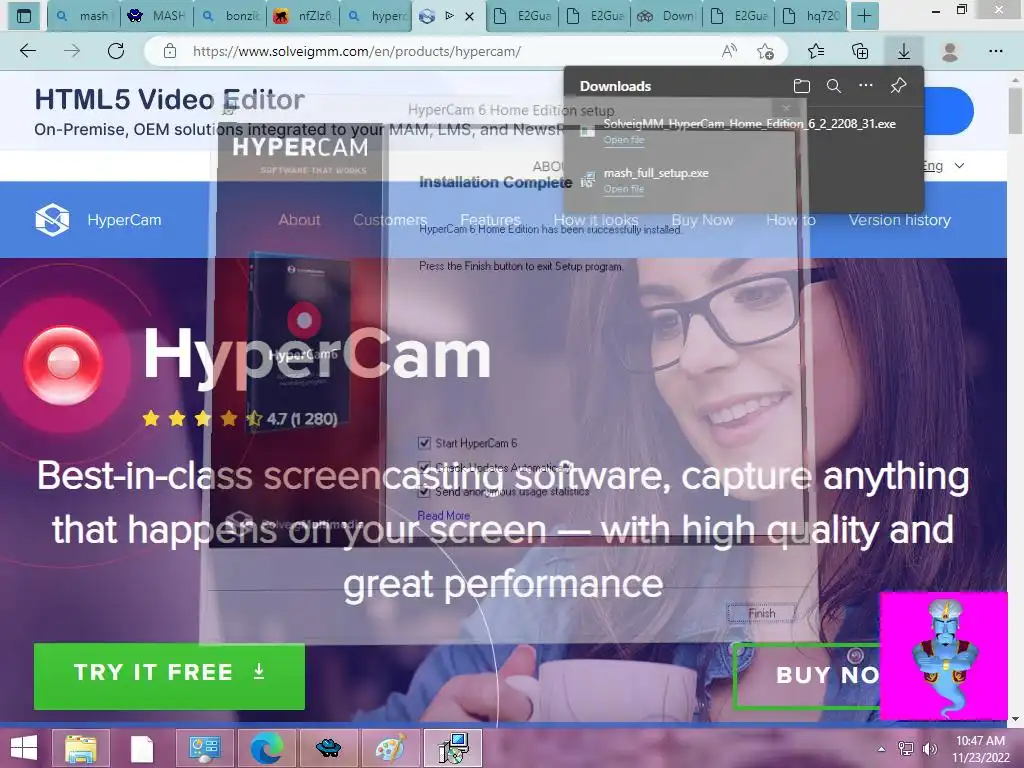The height and width of the screenshot is (768, 1024).
Task: Open file for SolveigMM HyperCam download
Action: click(x=624, y=140)
